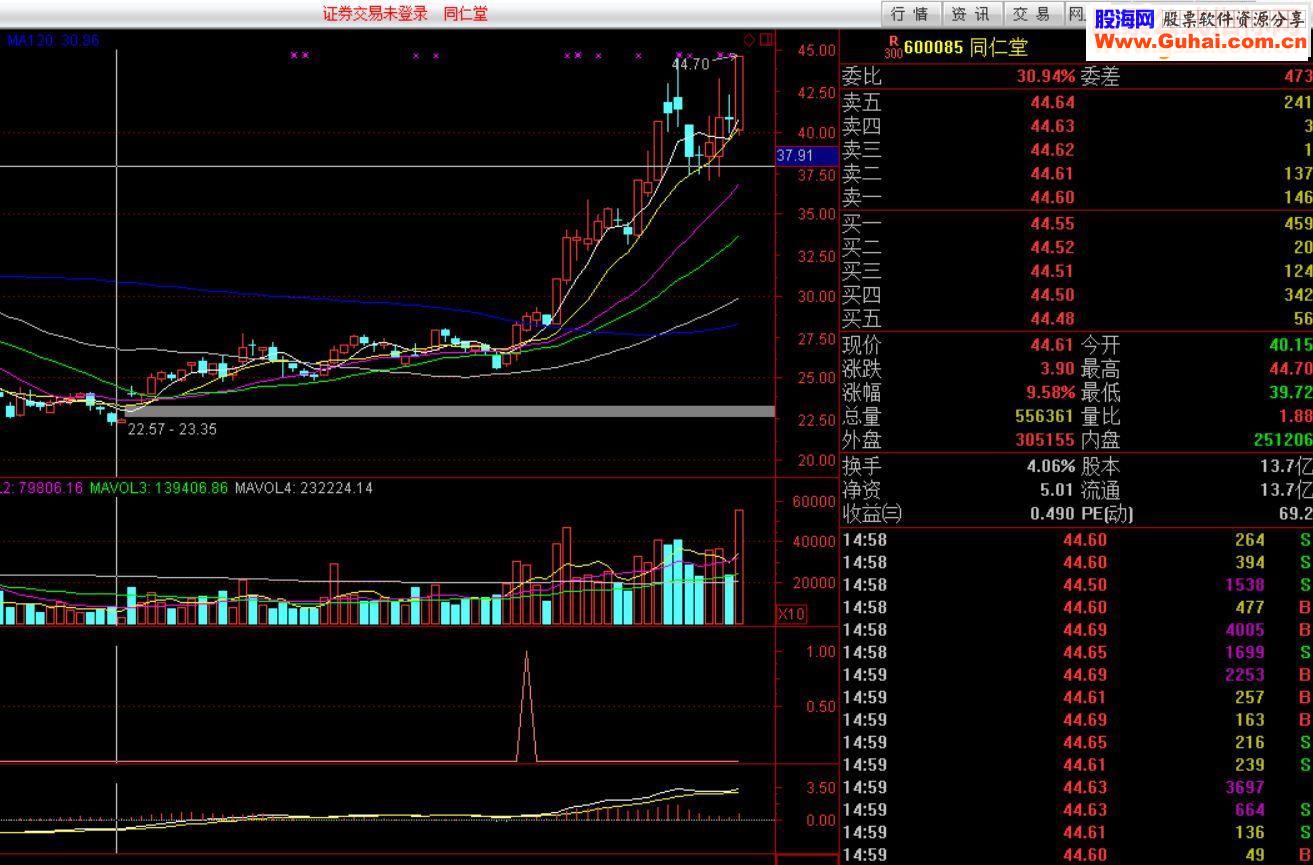This screenshot has height=865, width=1313.
Task: Click the 最低 low price 39.72
Action: point(1290,393)
